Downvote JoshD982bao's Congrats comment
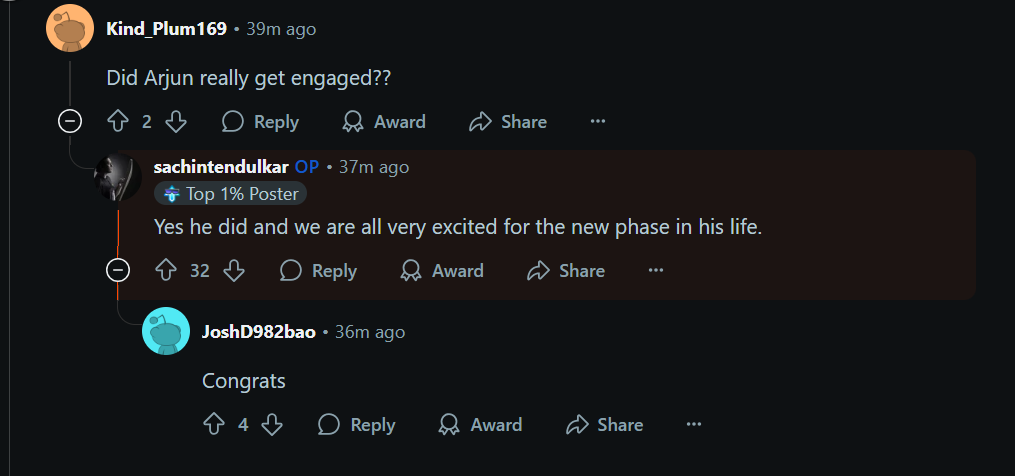This screenshot has width=1015, height=476. coord(272,425)
